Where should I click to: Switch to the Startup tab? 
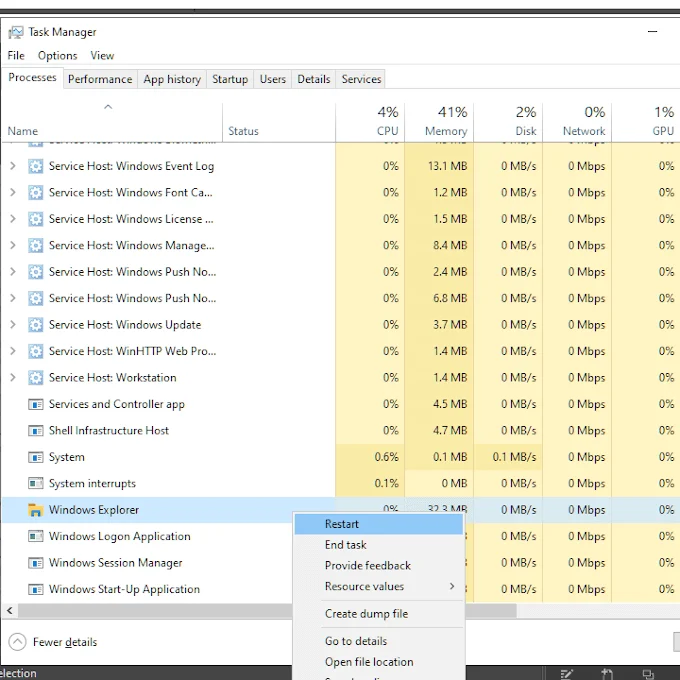tap(230, 79)
